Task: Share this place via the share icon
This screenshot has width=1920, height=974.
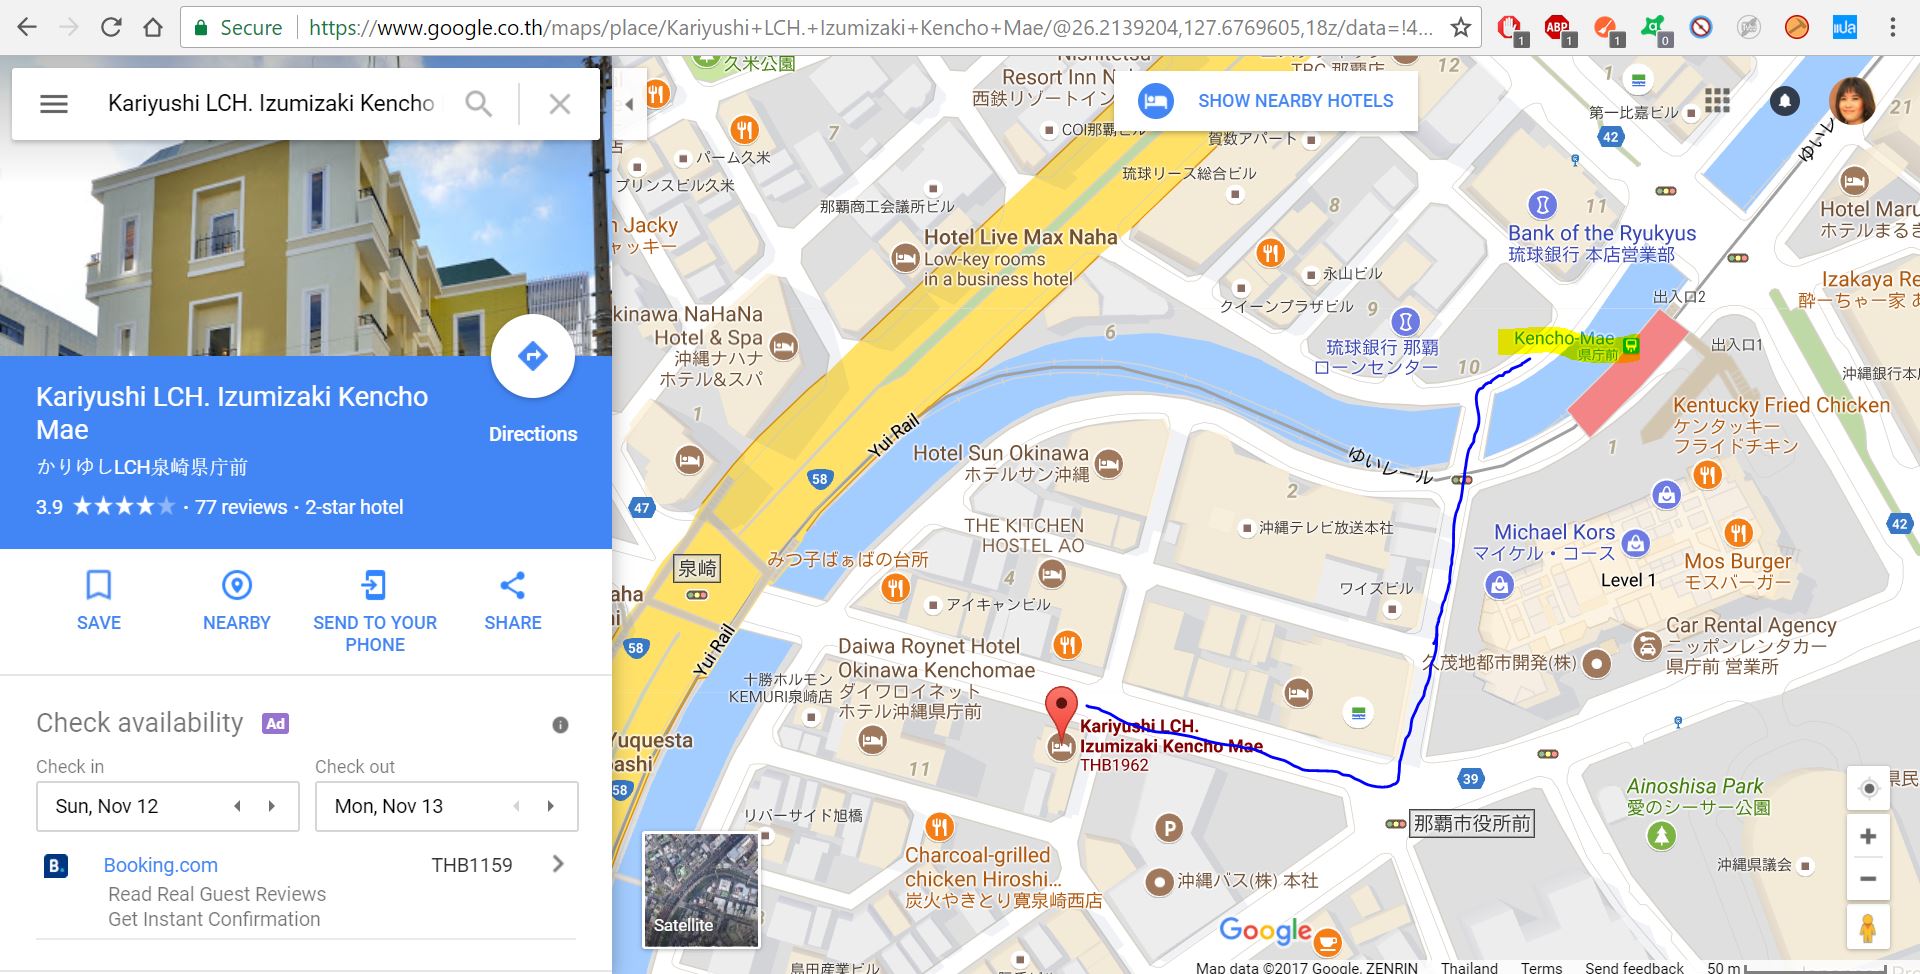Action: (512, 585)
